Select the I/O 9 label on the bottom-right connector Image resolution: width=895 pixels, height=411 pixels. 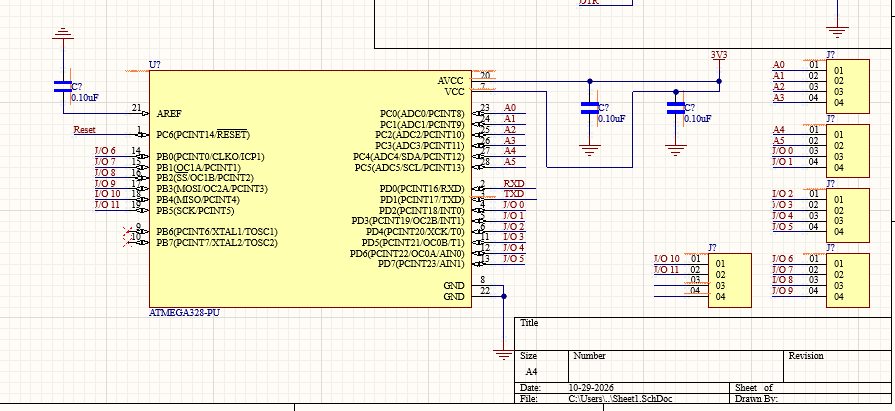click(x=783, y=291)
